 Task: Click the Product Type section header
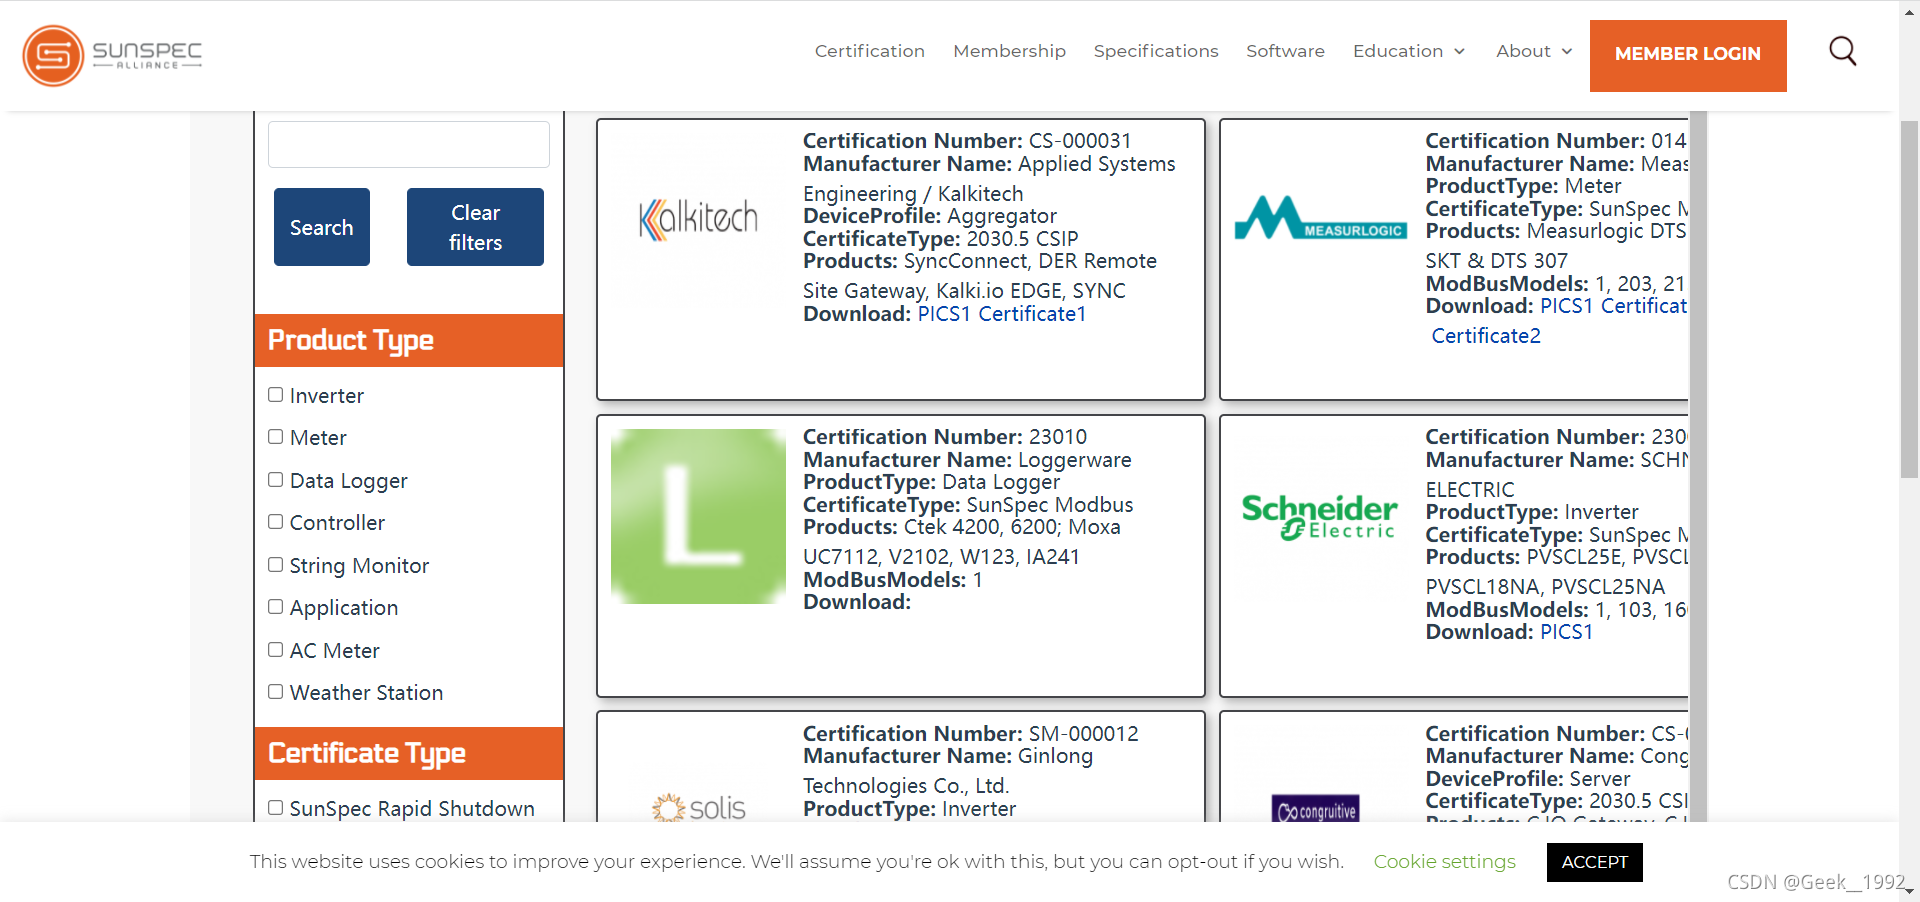pyautogui.click(x=409, y=340)
